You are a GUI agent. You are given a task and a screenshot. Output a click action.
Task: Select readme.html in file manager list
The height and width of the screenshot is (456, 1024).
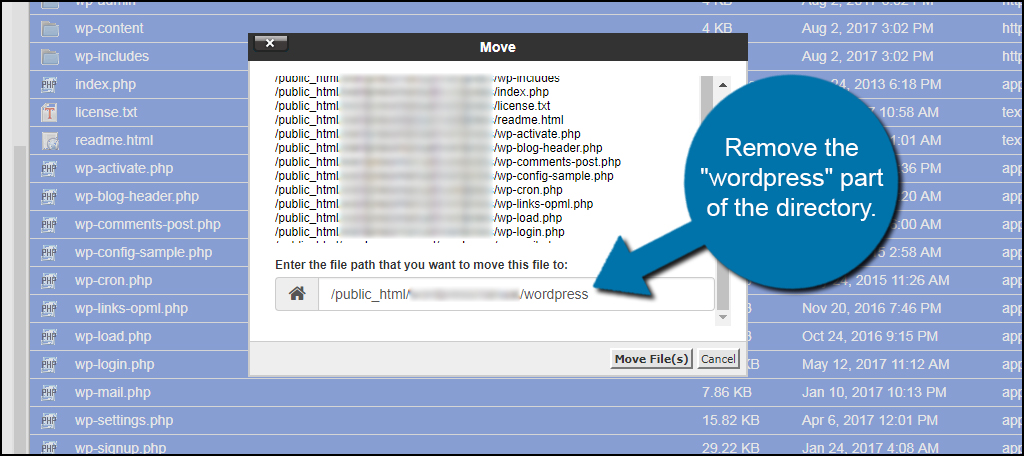click(114, 140)
